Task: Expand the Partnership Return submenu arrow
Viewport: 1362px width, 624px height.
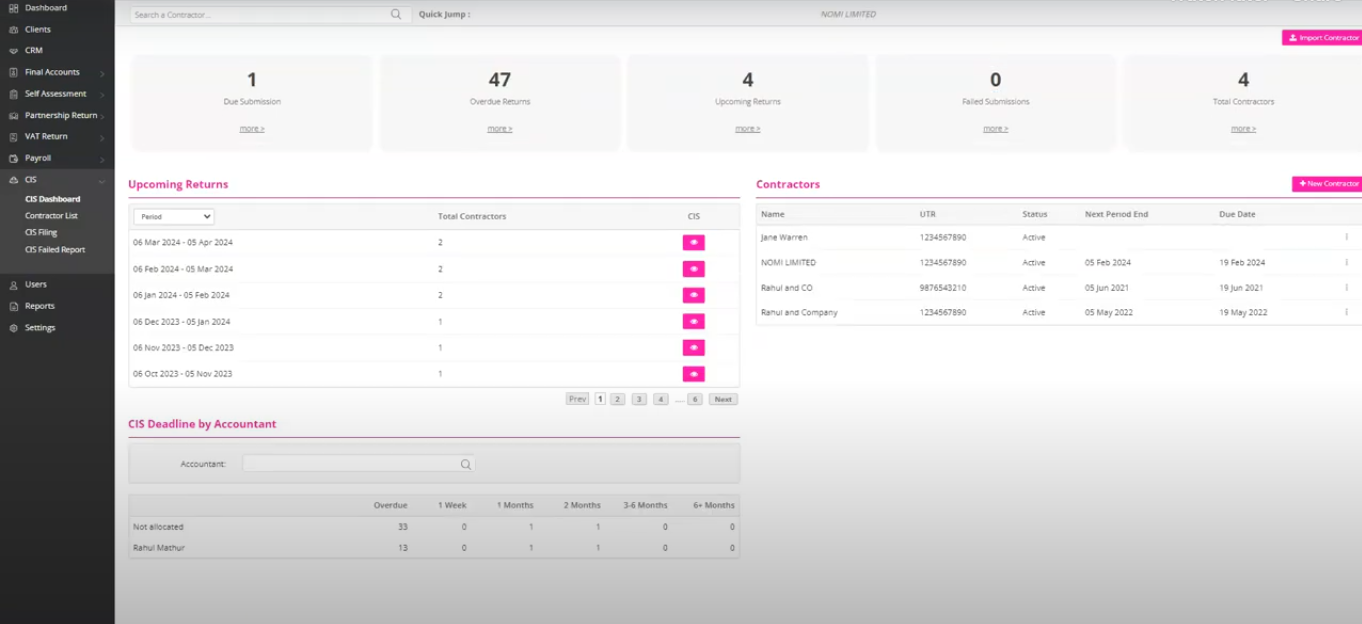Action: click(102, 117)
